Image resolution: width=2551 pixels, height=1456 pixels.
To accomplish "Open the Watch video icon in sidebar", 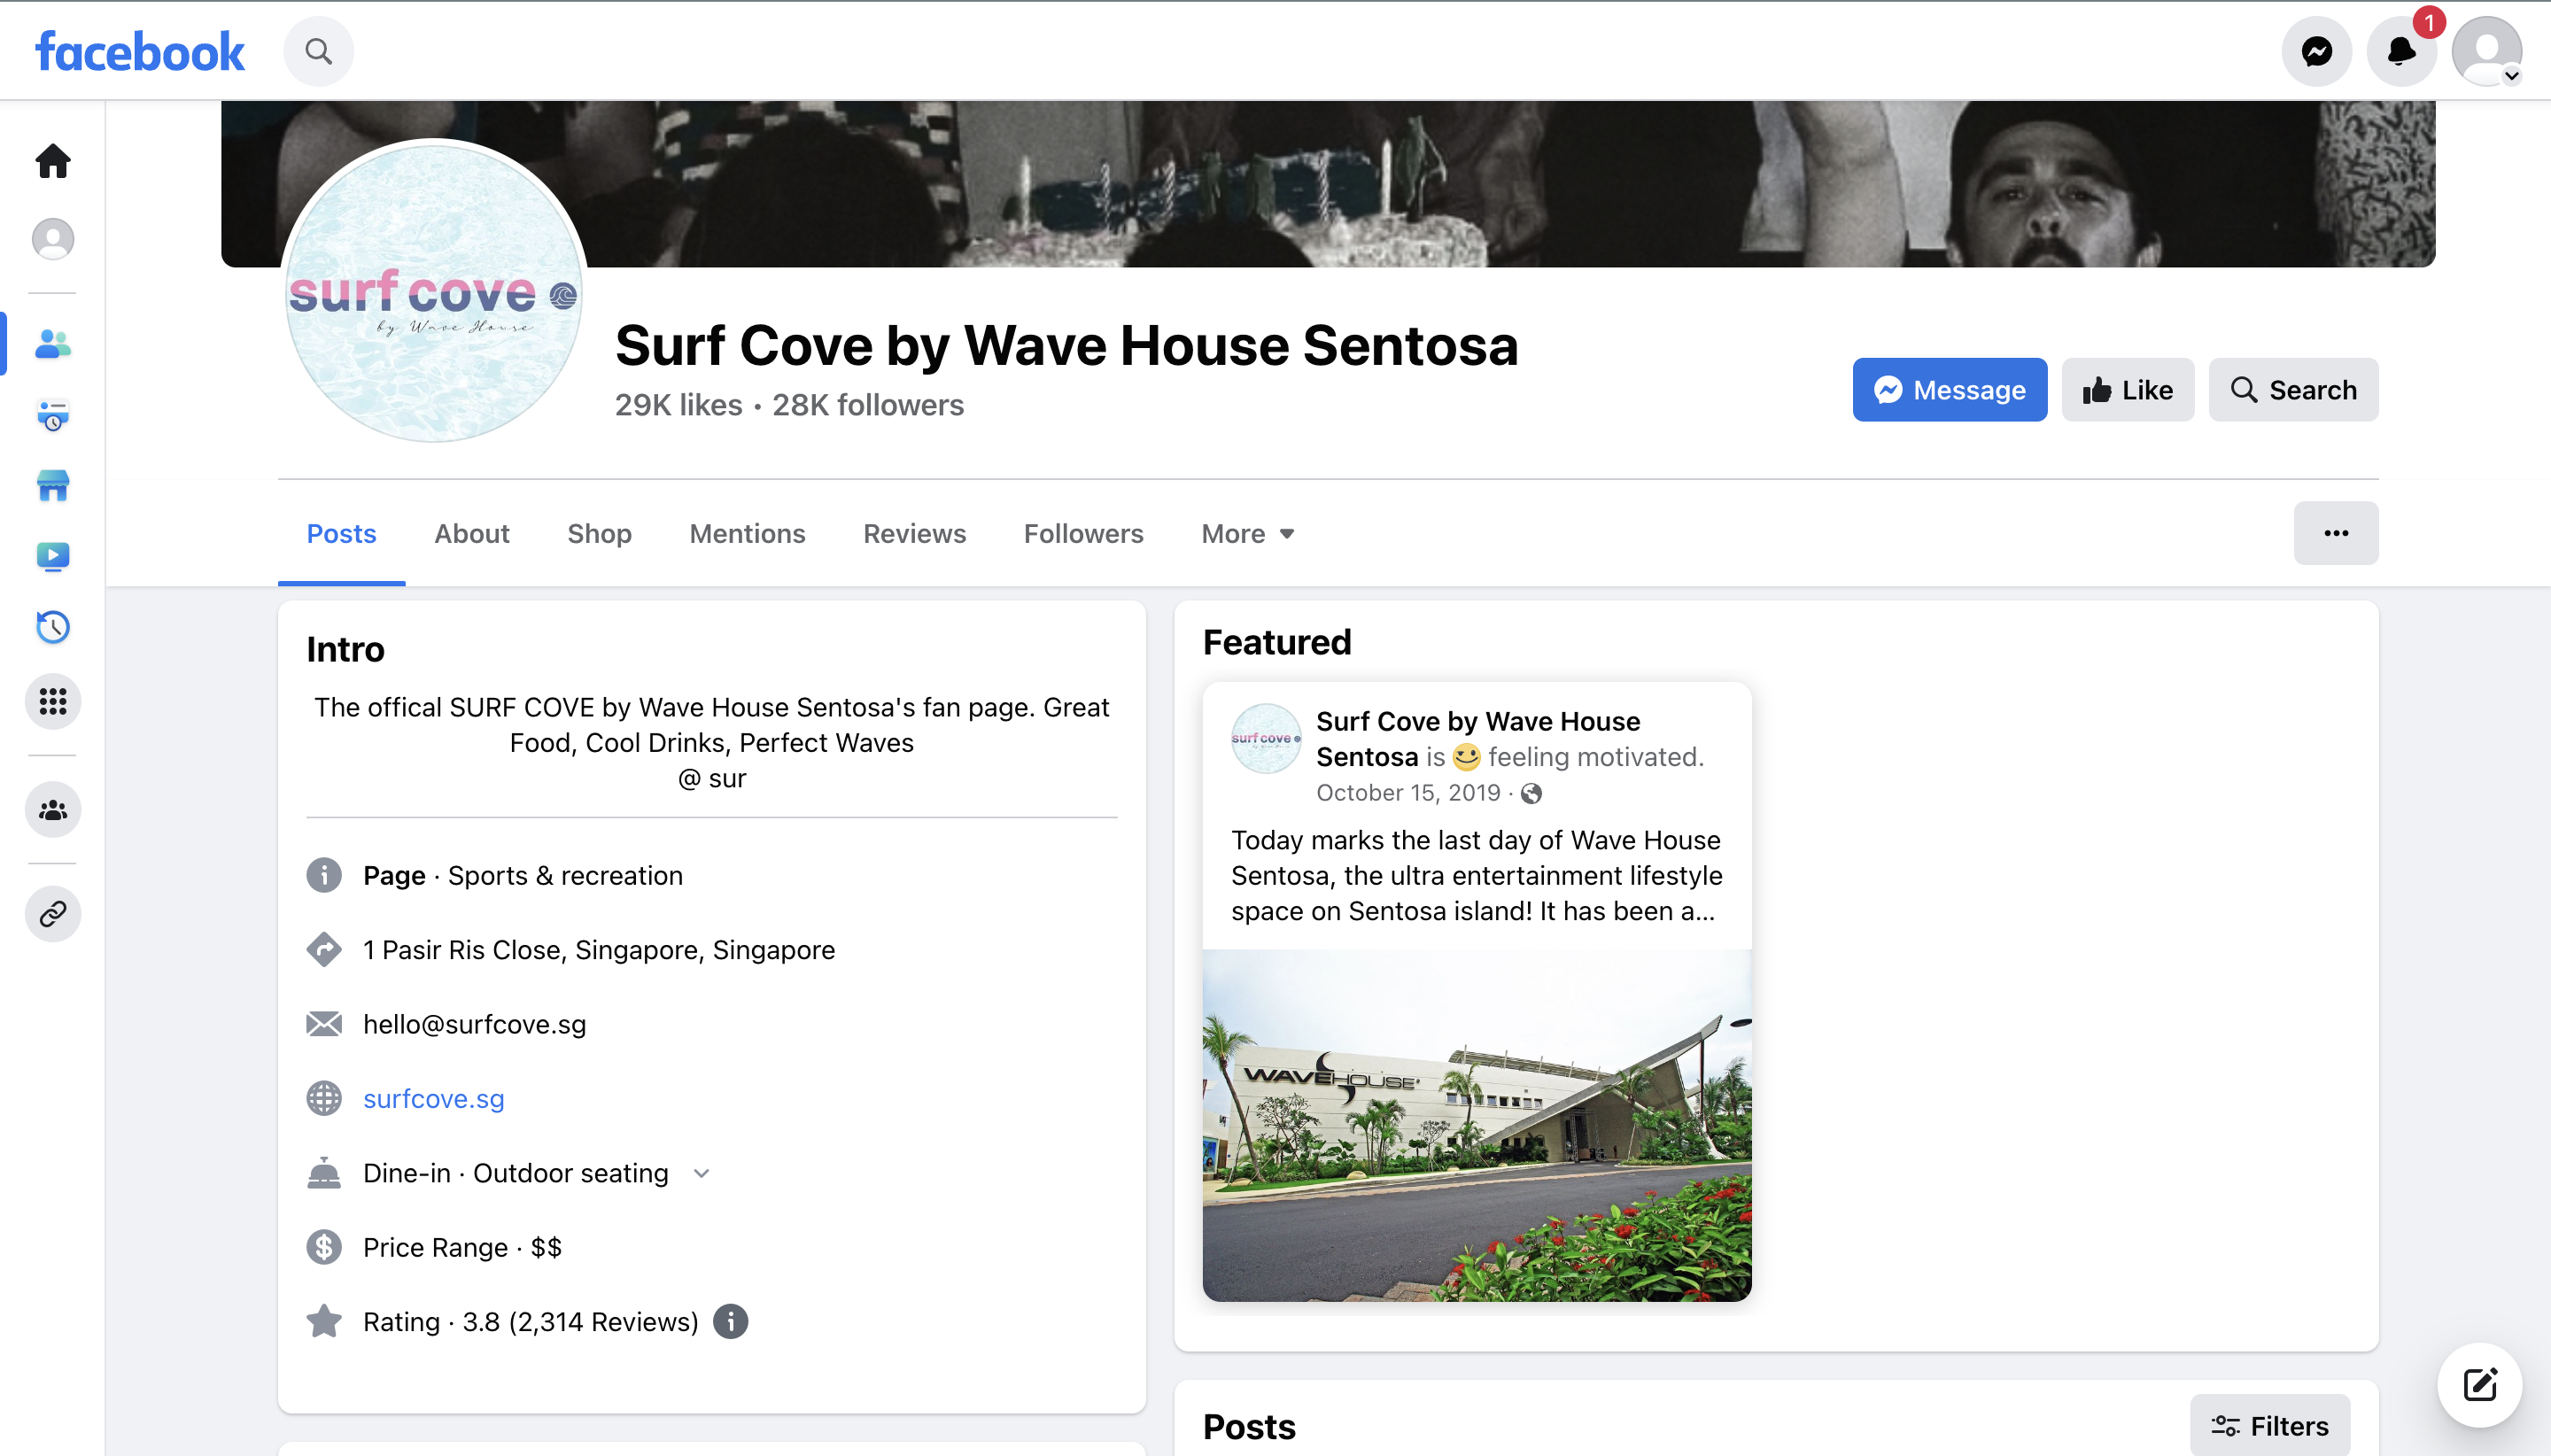I will pos(53,556).
